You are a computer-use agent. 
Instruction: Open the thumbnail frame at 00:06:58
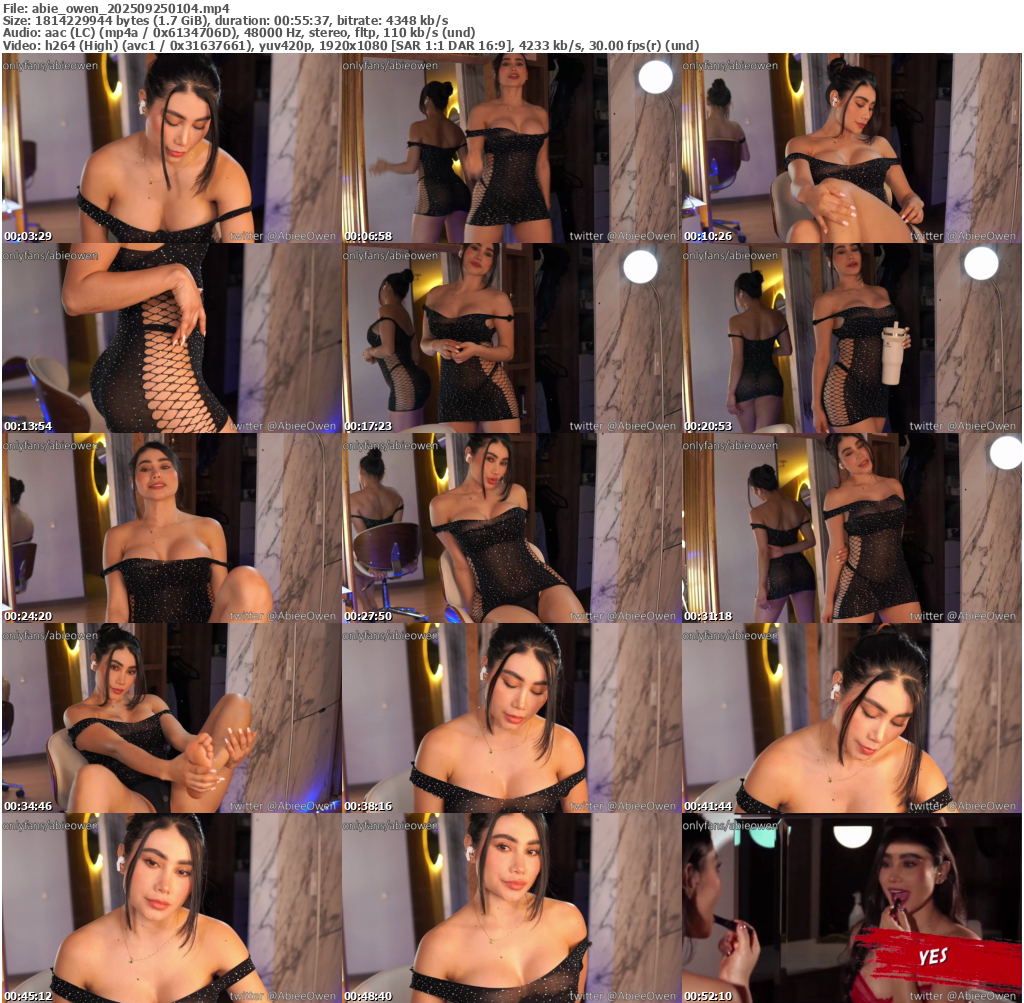511,148
